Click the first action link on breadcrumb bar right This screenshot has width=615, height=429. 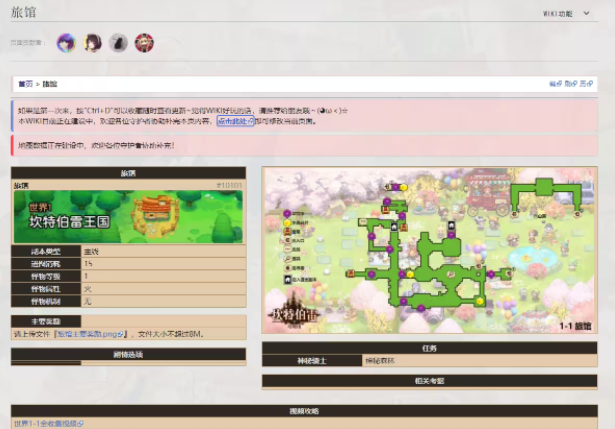[555, 84]
